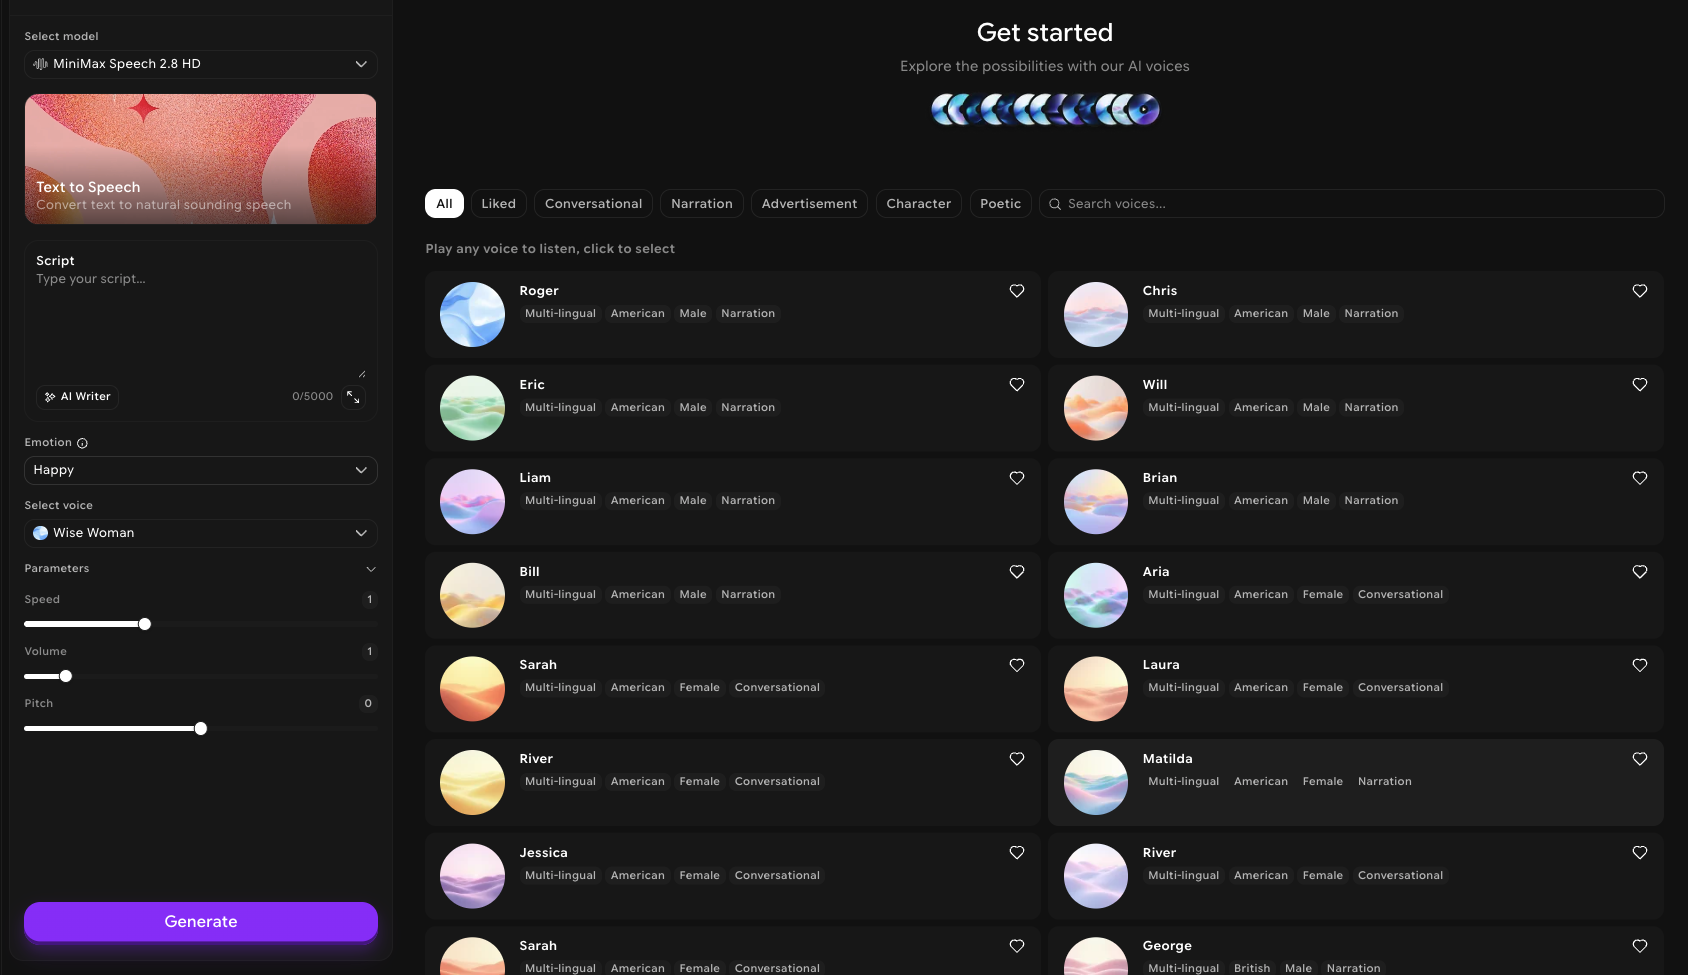
Task: Click Jessica voice name
Action: pos(543,853)
